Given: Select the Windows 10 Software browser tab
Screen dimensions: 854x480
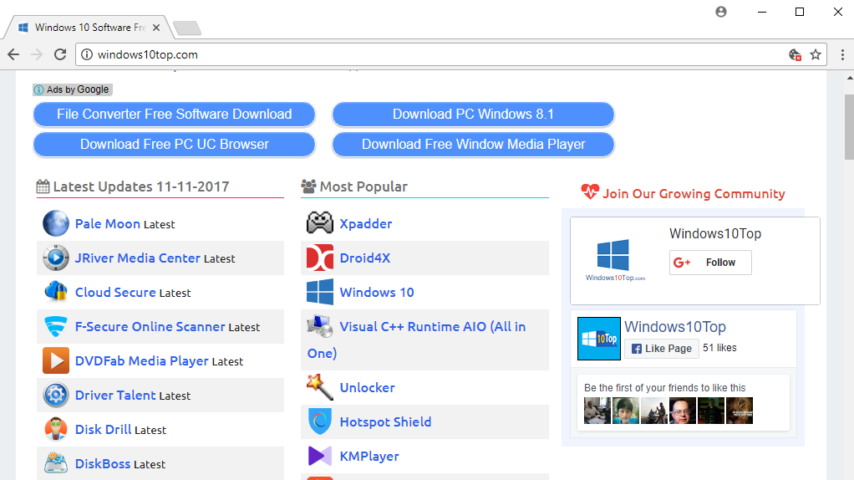Looking at the screenshot, I should pyautogui.click(x=89, y=27).
